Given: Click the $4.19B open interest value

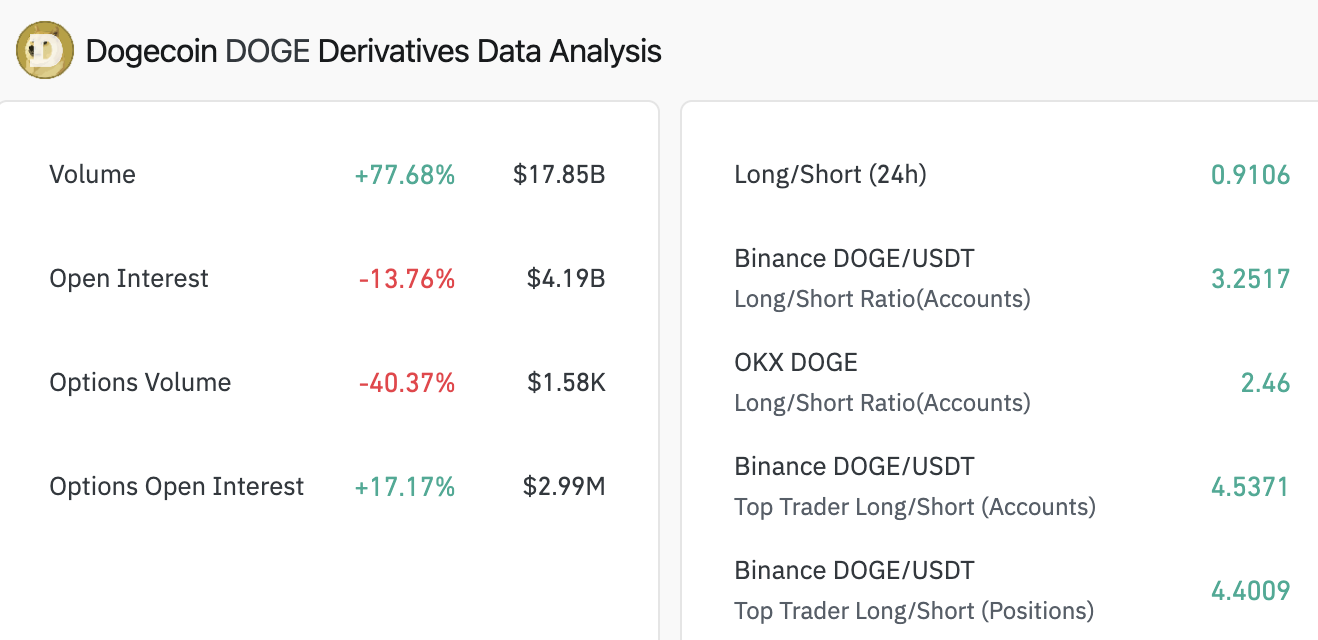Looking at the screenshot, I should click(x=564, y=278).
